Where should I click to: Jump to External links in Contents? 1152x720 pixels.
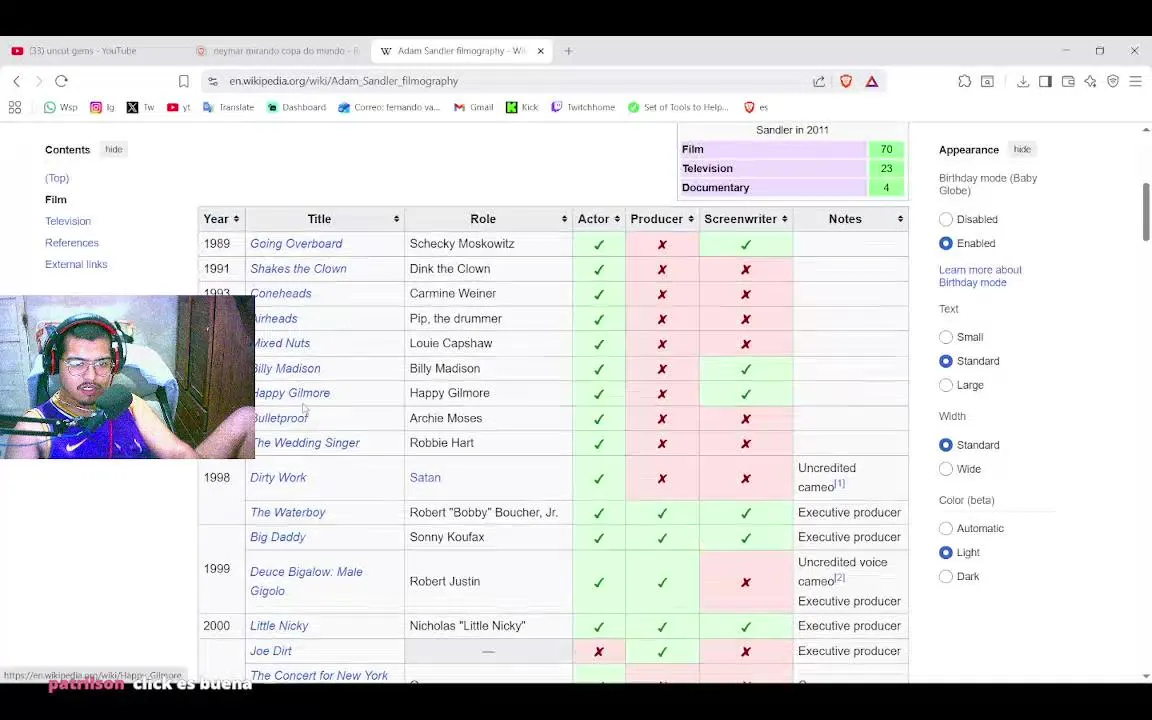(x=76, y=264)
